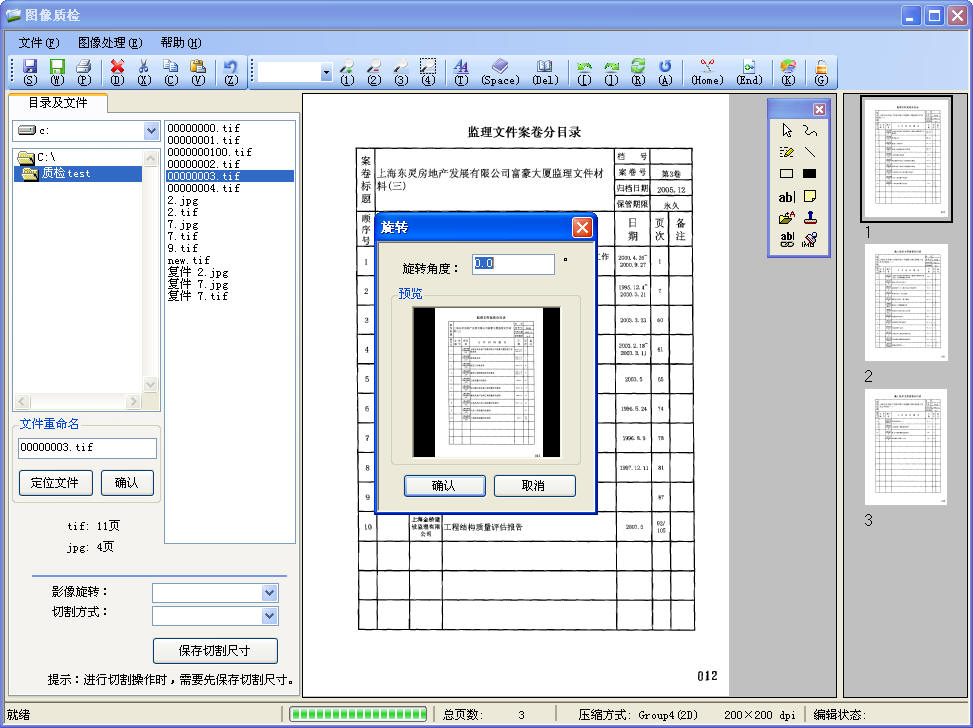The width and height of the screenshot is (973, 728).
Task: Click 确认 in the 旋转 dialog
Action: pyautogui.click(x=443, y=486)
